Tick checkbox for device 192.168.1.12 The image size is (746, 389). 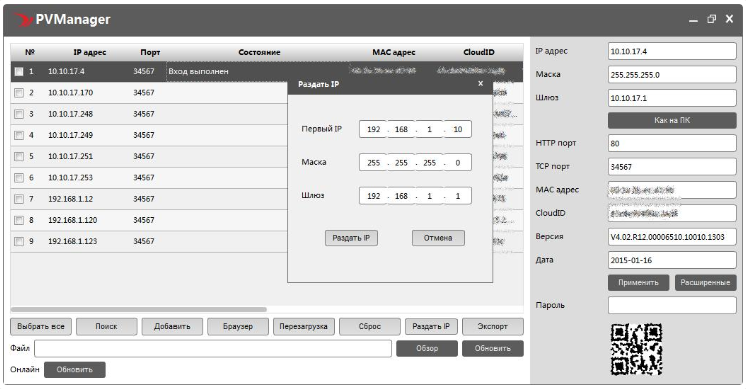click(19, 199)
